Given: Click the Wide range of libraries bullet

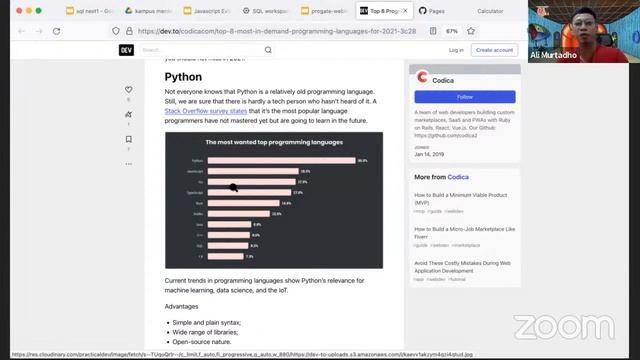Looking at the screenshot, I should tap(205, 332).
